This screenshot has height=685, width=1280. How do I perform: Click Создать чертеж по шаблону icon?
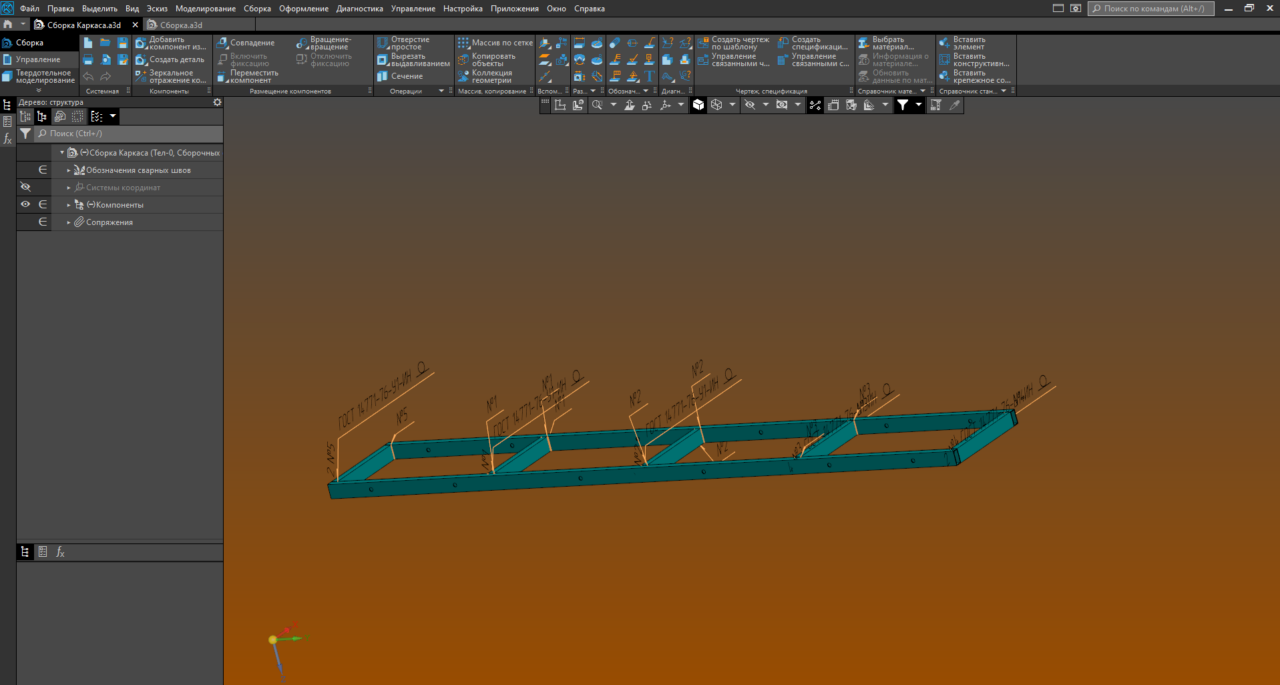703,43
